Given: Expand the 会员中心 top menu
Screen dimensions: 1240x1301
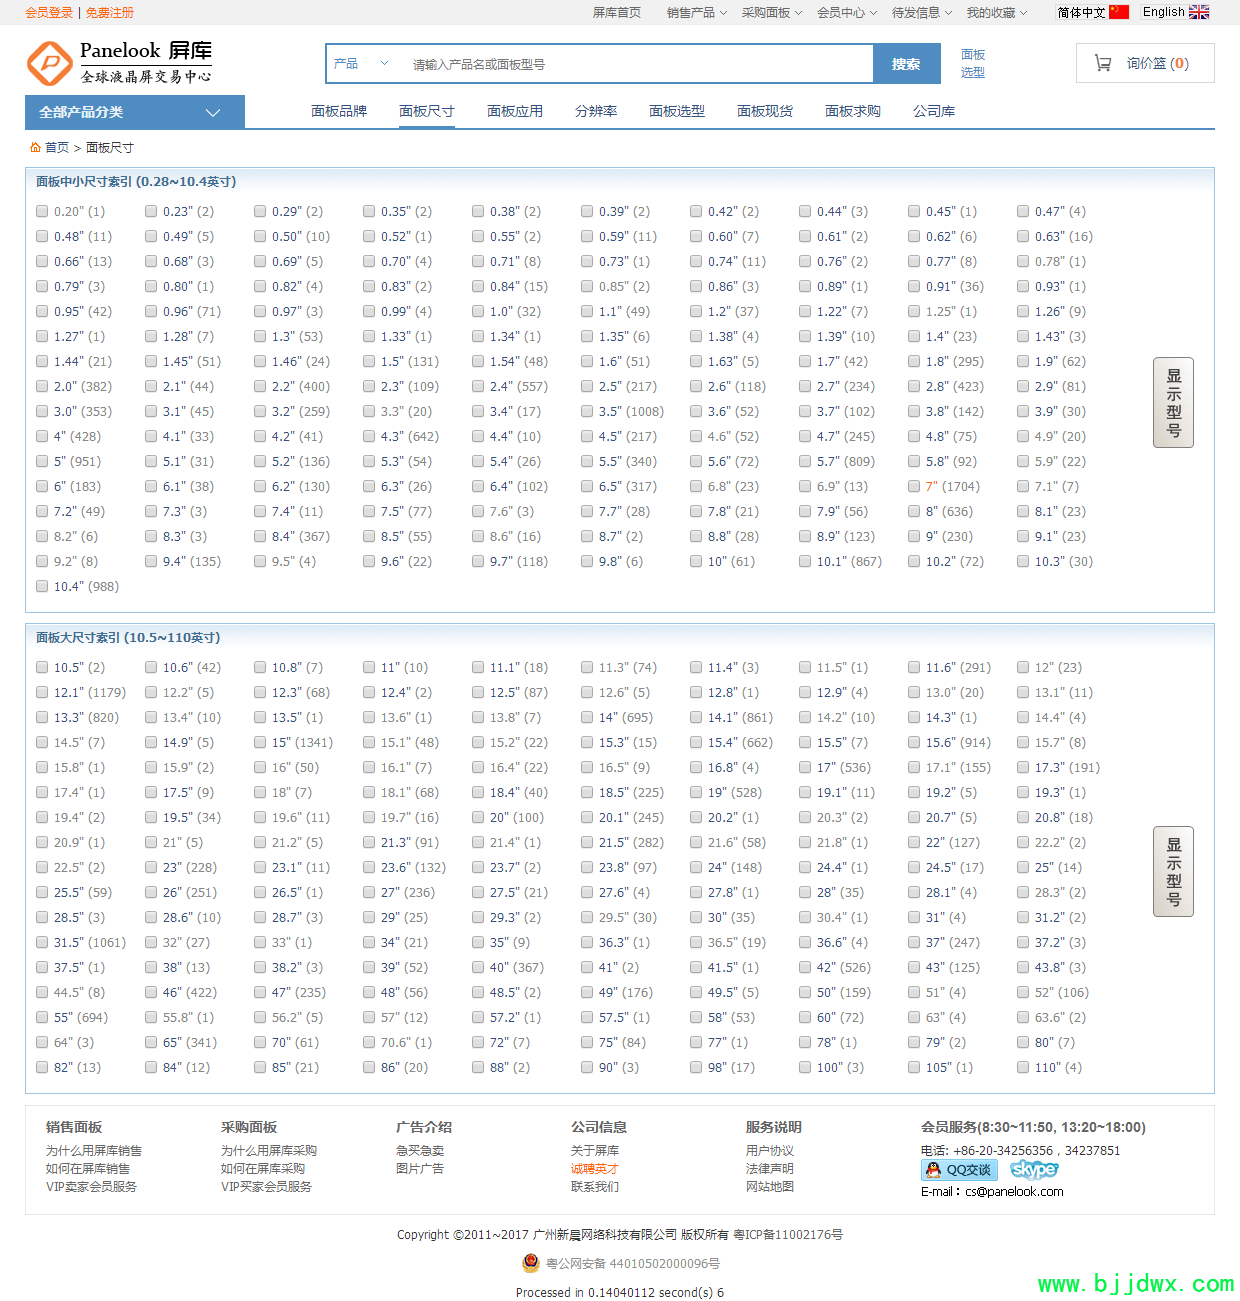Looking at the screenshot, I should point(846,13).
